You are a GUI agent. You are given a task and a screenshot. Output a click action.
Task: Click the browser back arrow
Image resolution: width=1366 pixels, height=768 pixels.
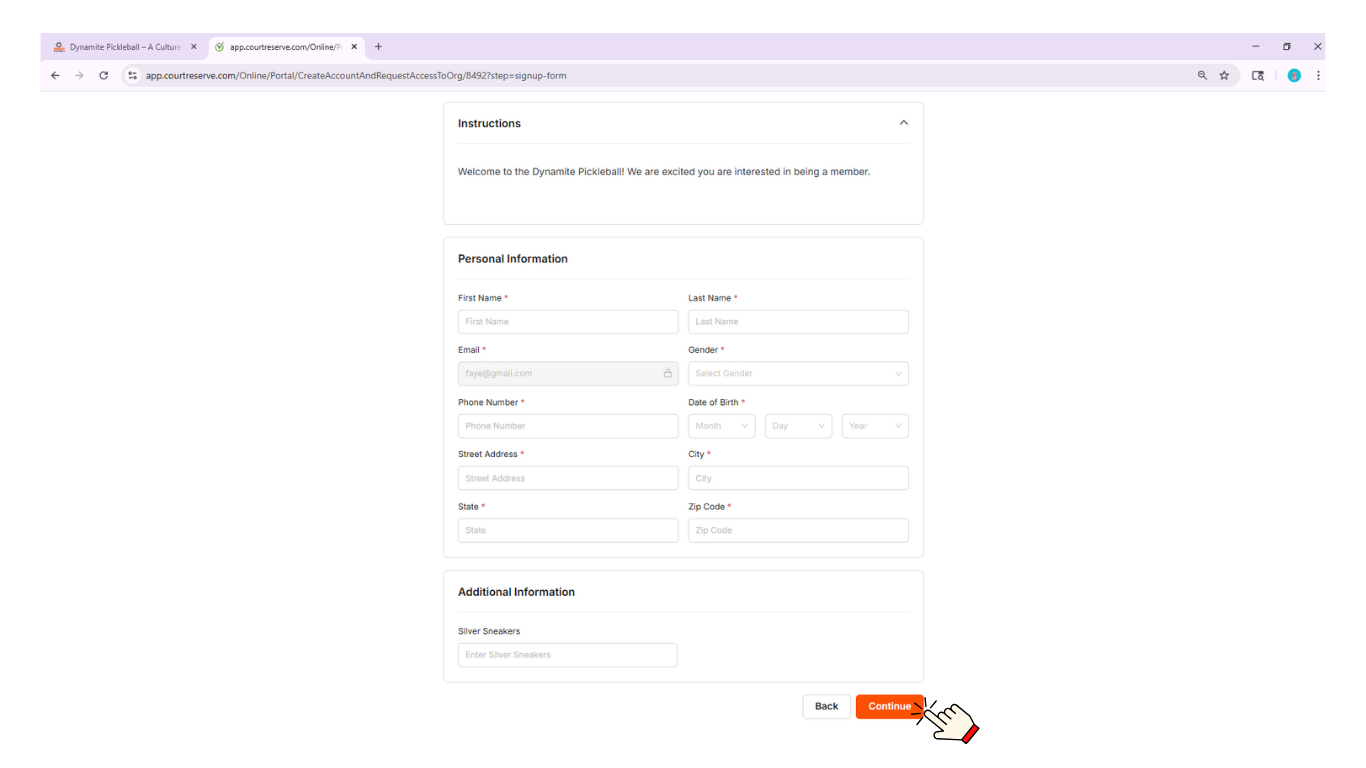pyautogui.click(x=55, y=75)
